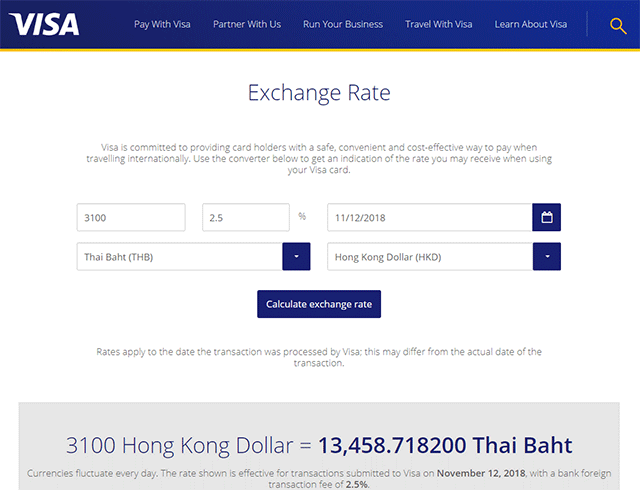640x490 pixels.
Task: Open the Thai Baht (THB) combo box
Action: tap(179, 257)
